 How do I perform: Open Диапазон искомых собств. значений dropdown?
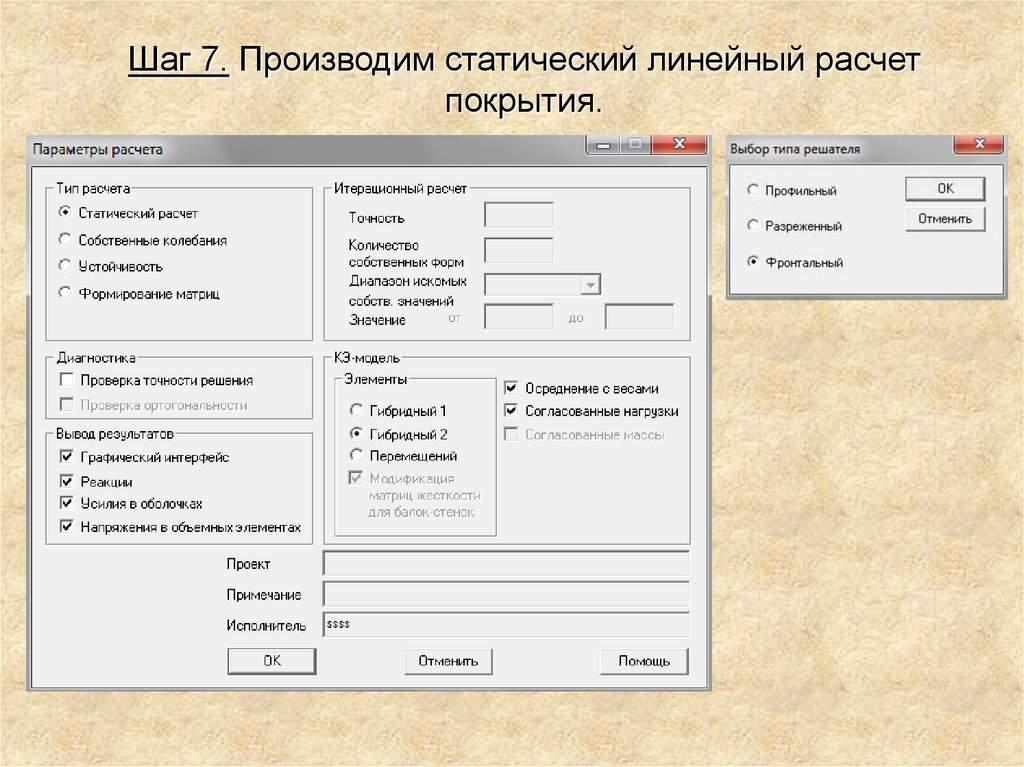pos(590,285)
